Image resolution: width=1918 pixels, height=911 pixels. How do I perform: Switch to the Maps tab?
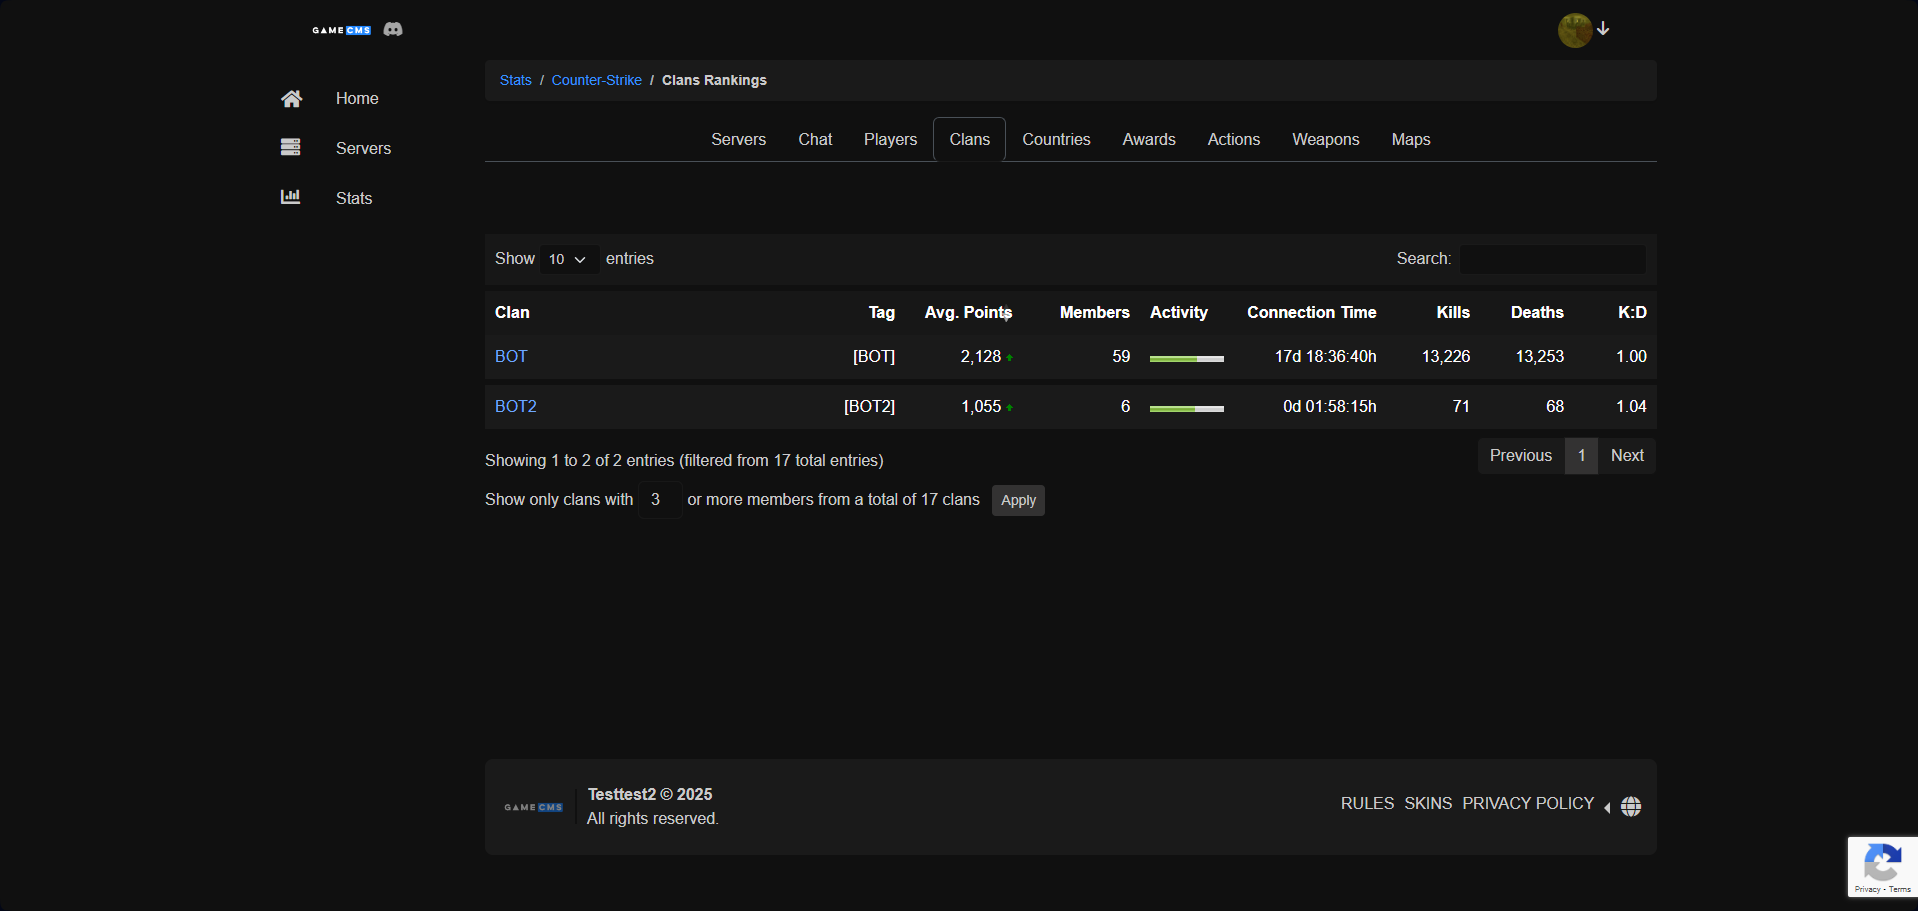pos(1410,139)
